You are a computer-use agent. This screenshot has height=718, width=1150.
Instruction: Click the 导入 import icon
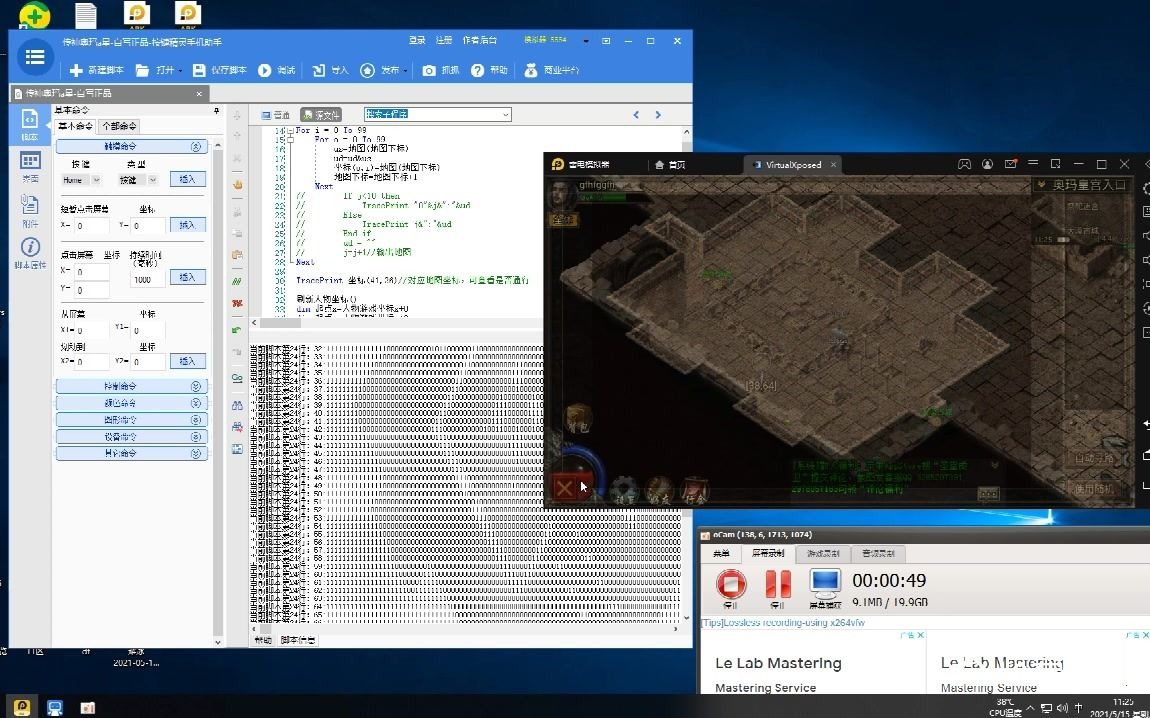point(318,70)
